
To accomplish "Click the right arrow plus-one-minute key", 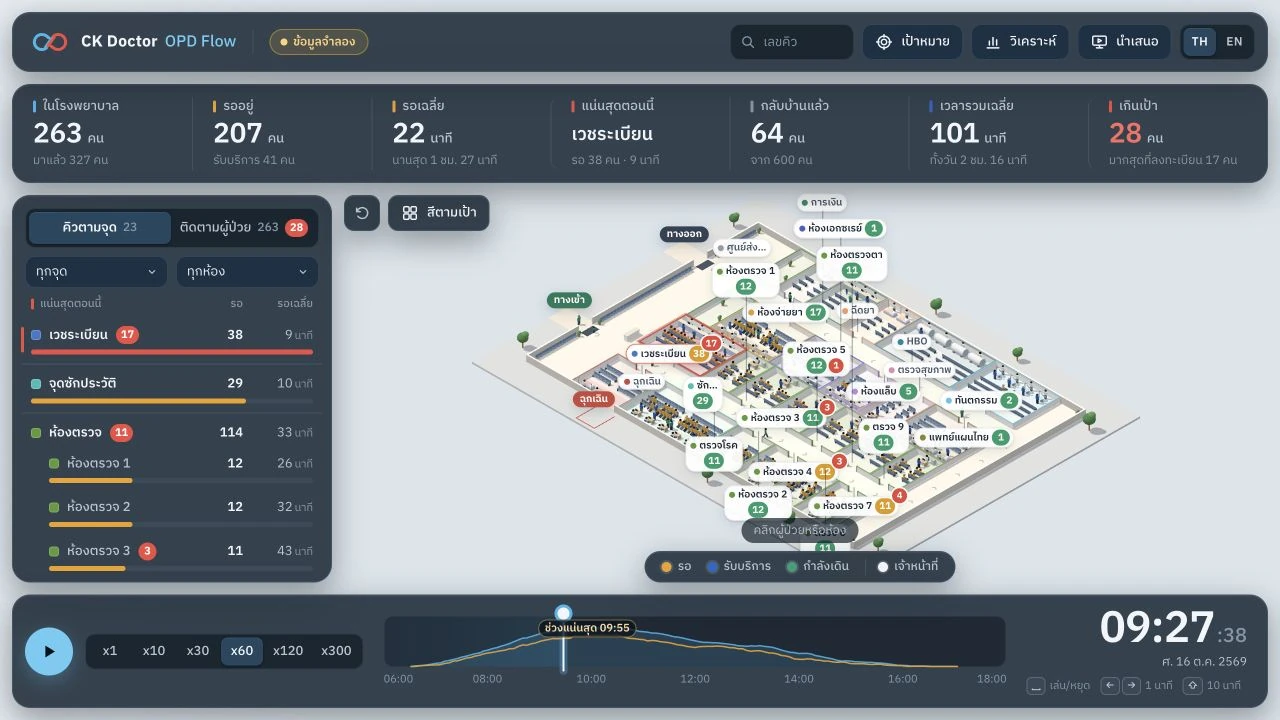I will click(x=1131, y=686).
